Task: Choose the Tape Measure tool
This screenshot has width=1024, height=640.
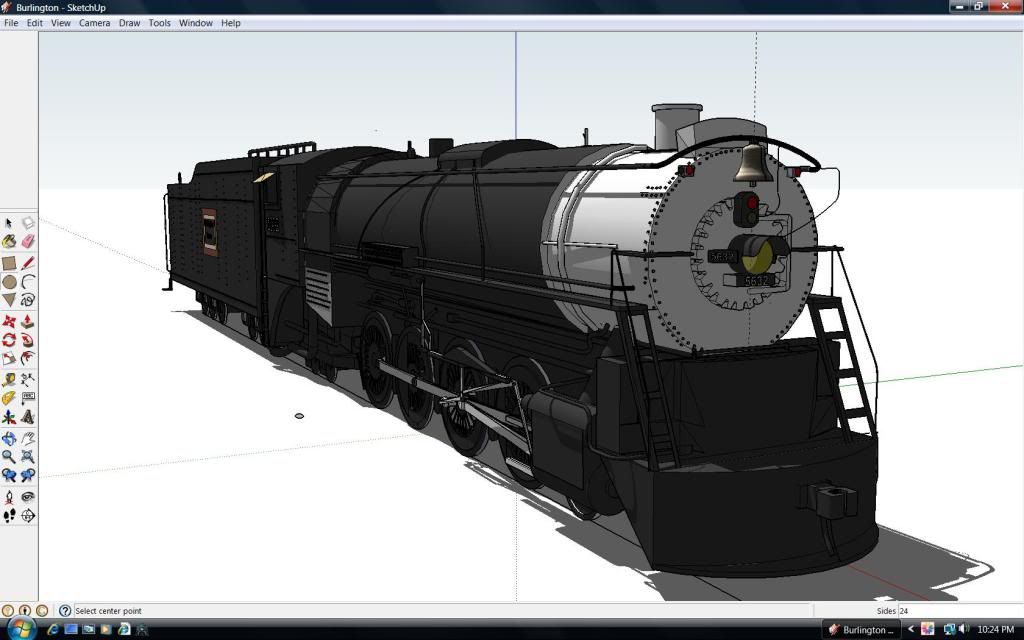Action: pyautogui.click(x=8, y=379)
